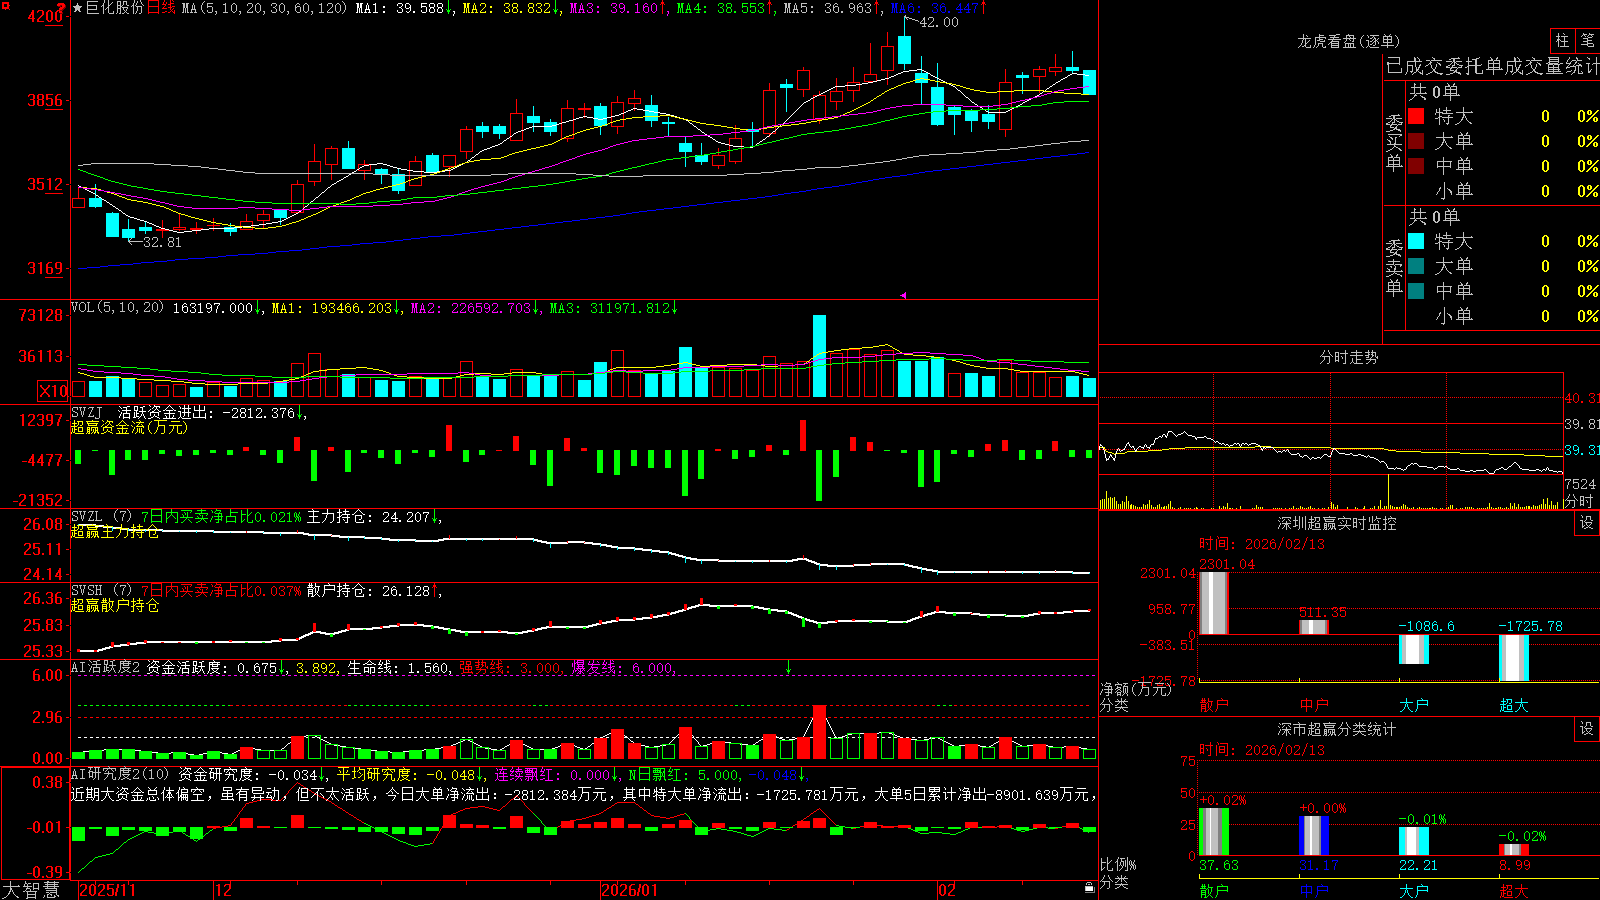Click the 超赢散户持仓 label
Image resolution: width=1600 pixels, height=900 pixels.
click(115, 605)
